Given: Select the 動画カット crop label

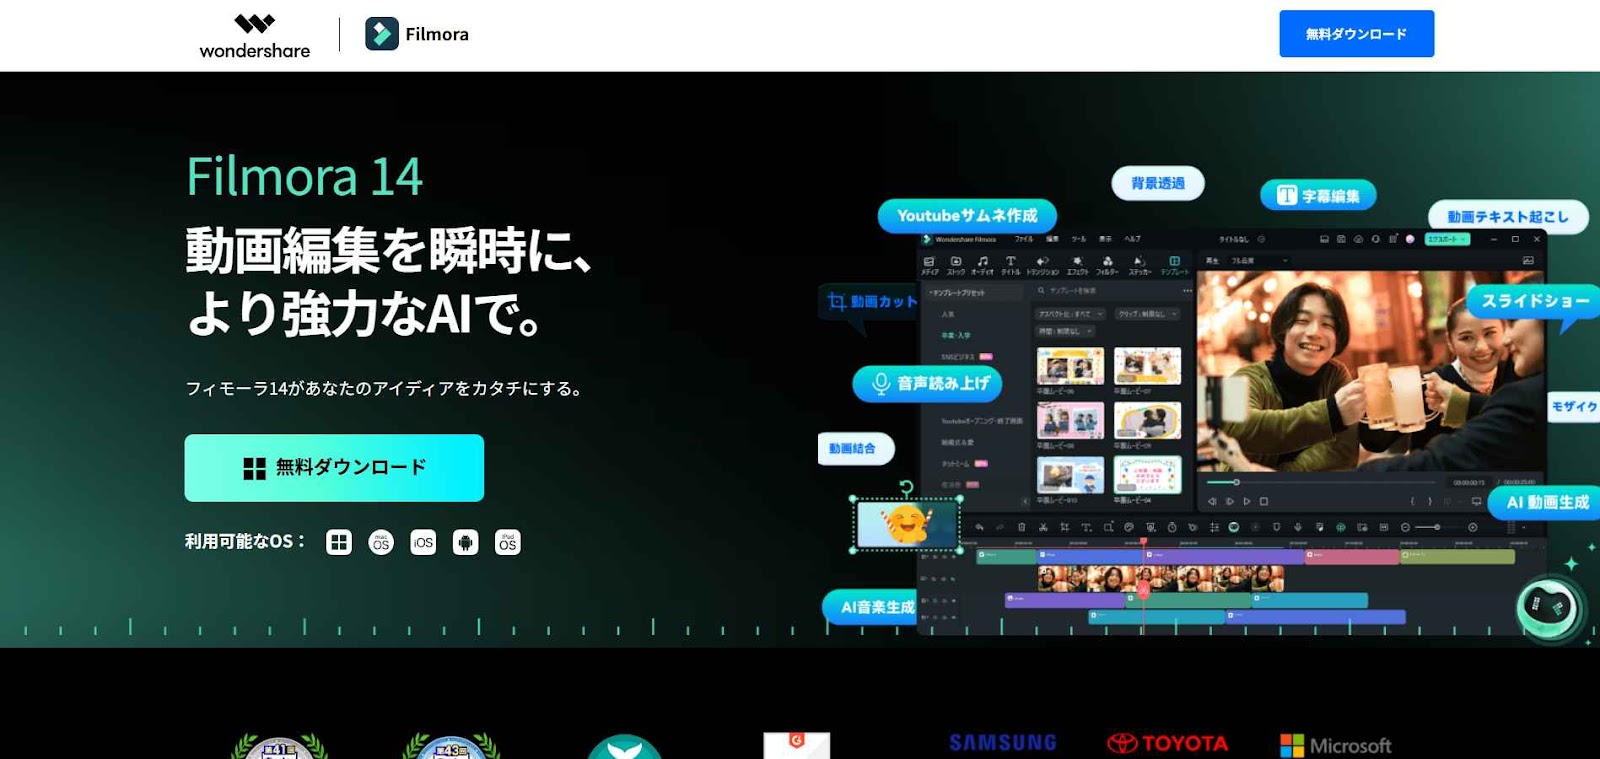Looking at the screenshot, I should click(872, 301).
